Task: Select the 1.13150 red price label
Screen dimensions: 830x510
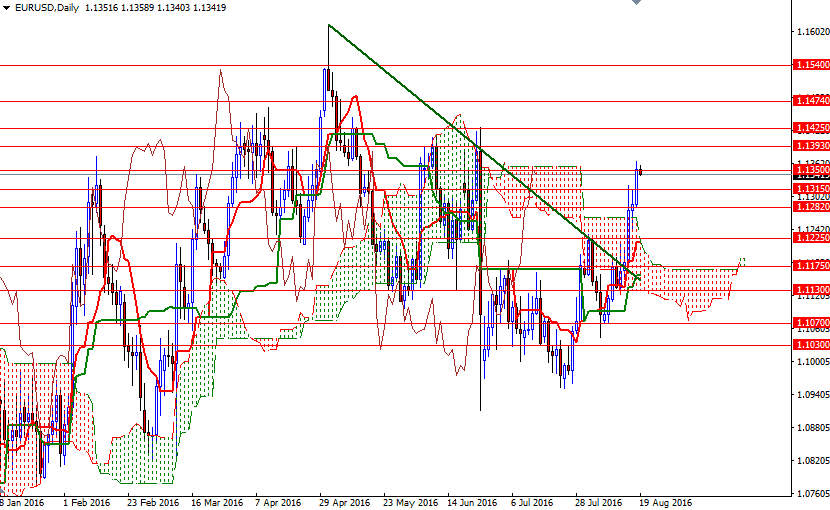Action: (811, 189)
